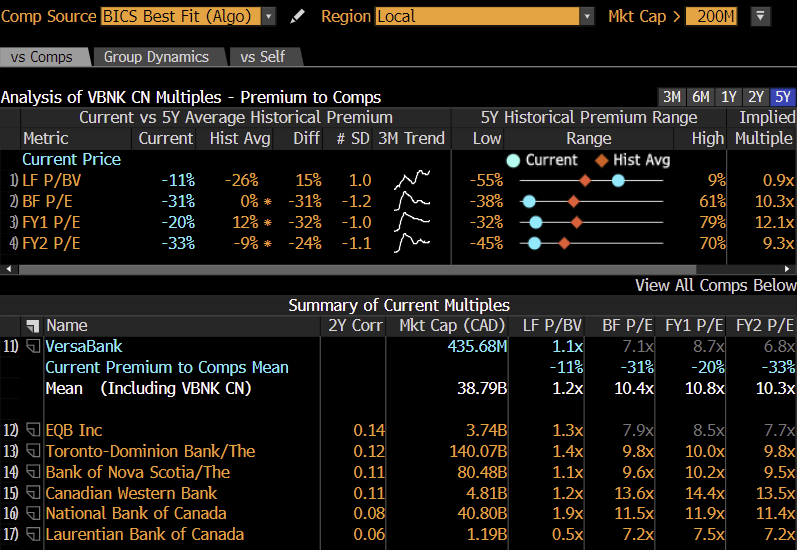Toggle the National Bank of Canada row checkbox
Viewport: 797px width, 550px height.
coord(33,513)
